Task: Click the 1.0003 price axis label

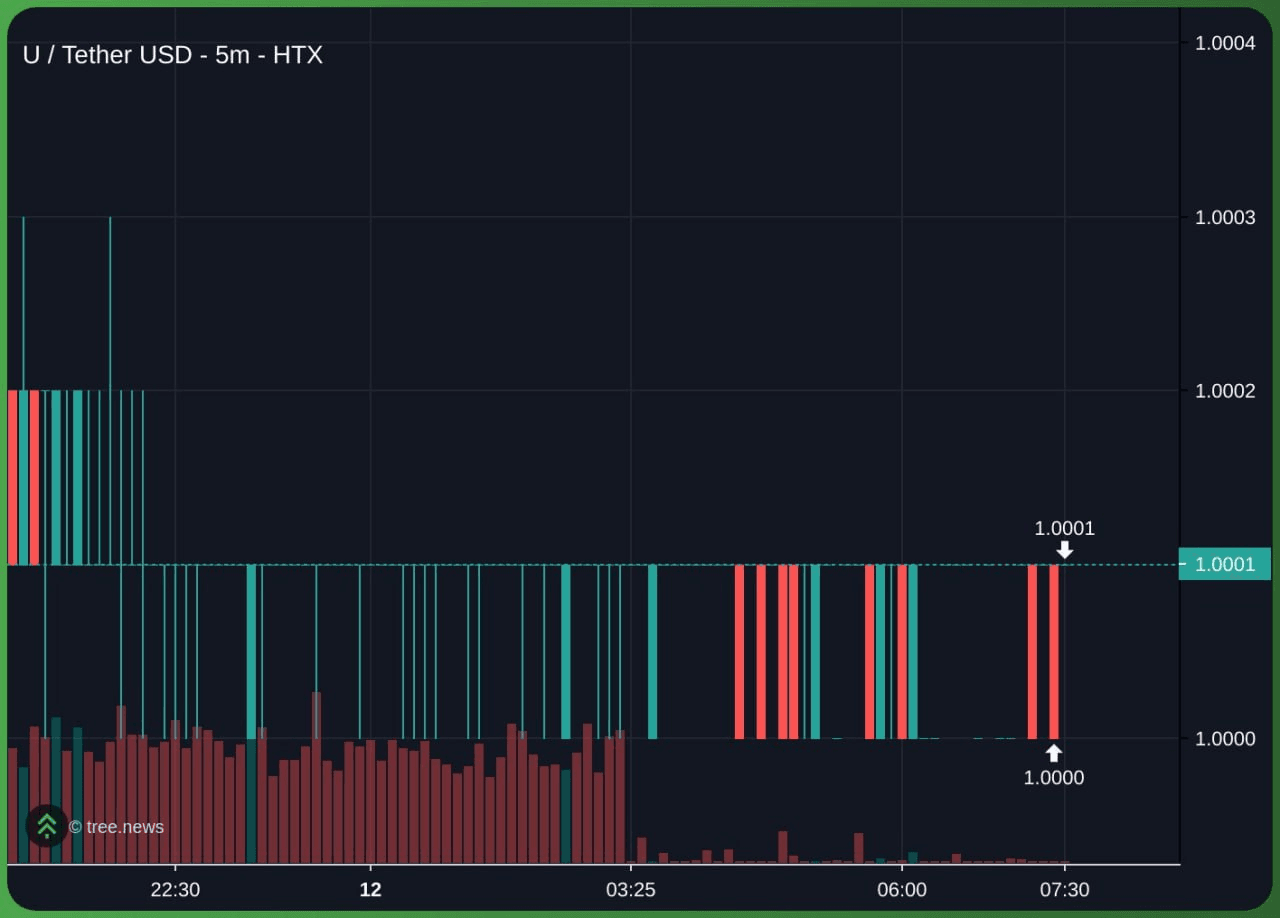Action: pos(1225,217)
